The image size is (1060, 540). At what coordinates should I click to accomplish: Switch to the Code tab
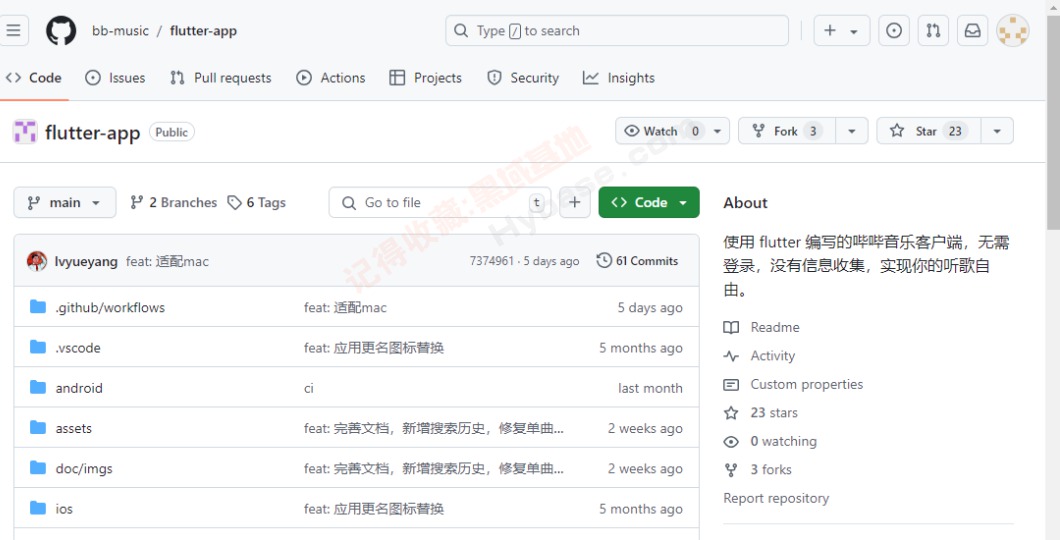(34, 78)
